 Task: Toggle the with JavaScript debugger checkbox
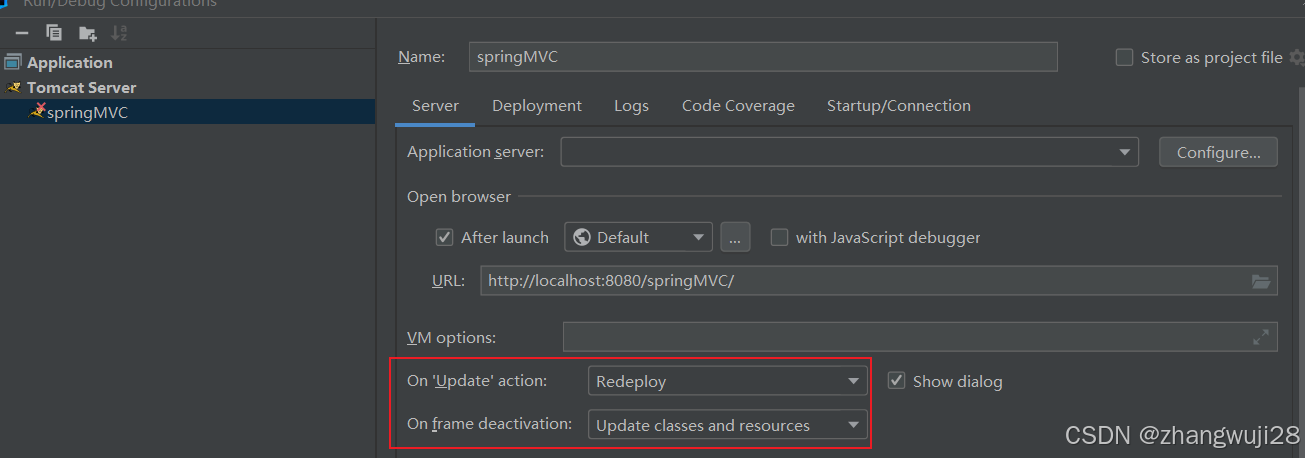(779, 237)
